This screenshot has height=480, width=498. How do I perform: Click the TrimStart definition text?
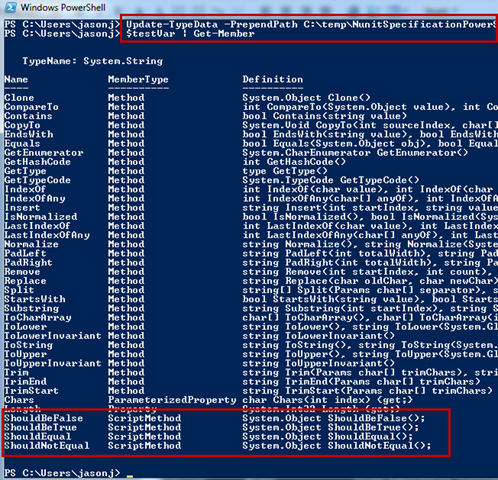click(367, 391)
